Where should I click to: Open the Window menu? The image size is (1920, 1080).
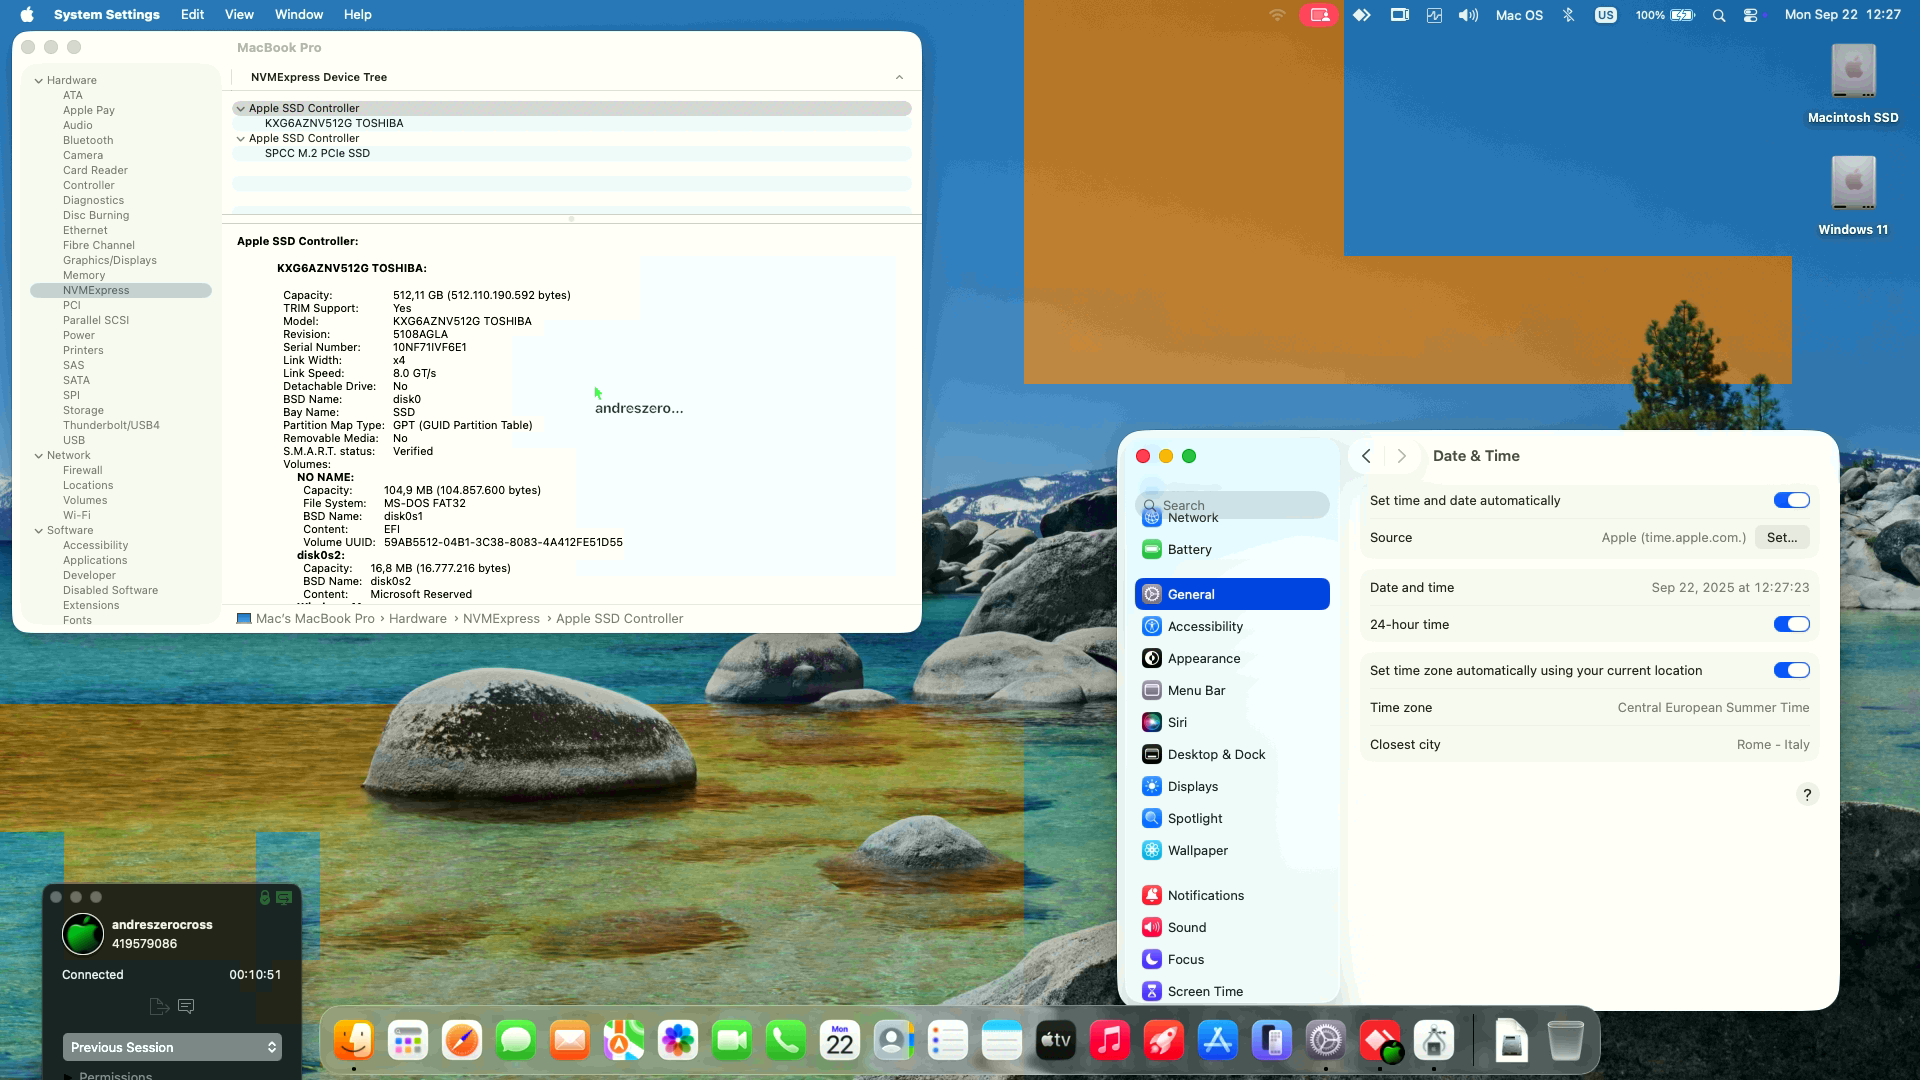298,15
